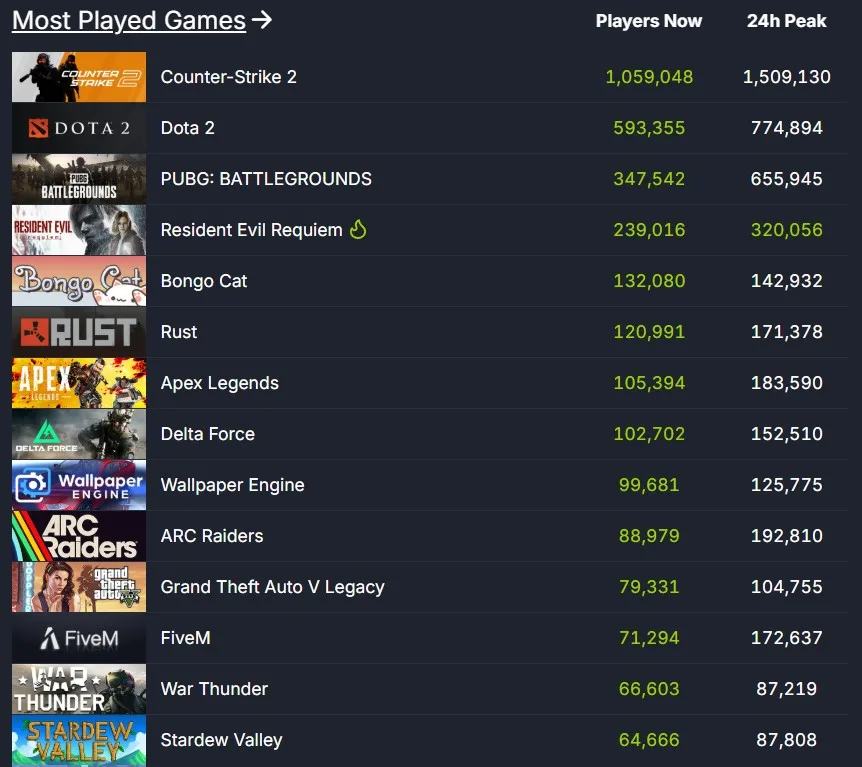Open the Most Played Games page

(x=128, y=20)
